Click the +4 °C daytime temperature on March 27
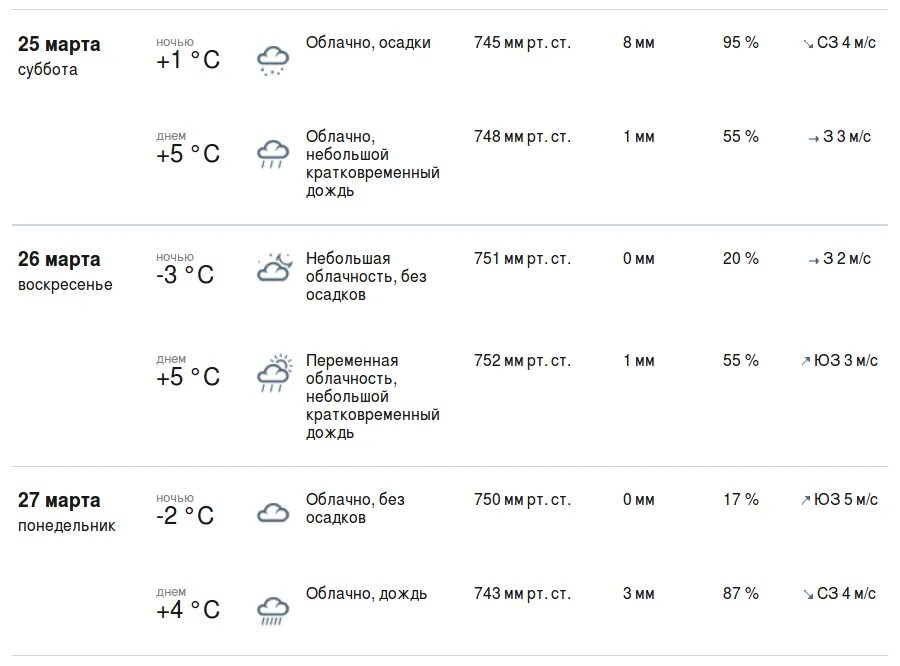Screen dimensions: 900x666 [x=188, y=610]
